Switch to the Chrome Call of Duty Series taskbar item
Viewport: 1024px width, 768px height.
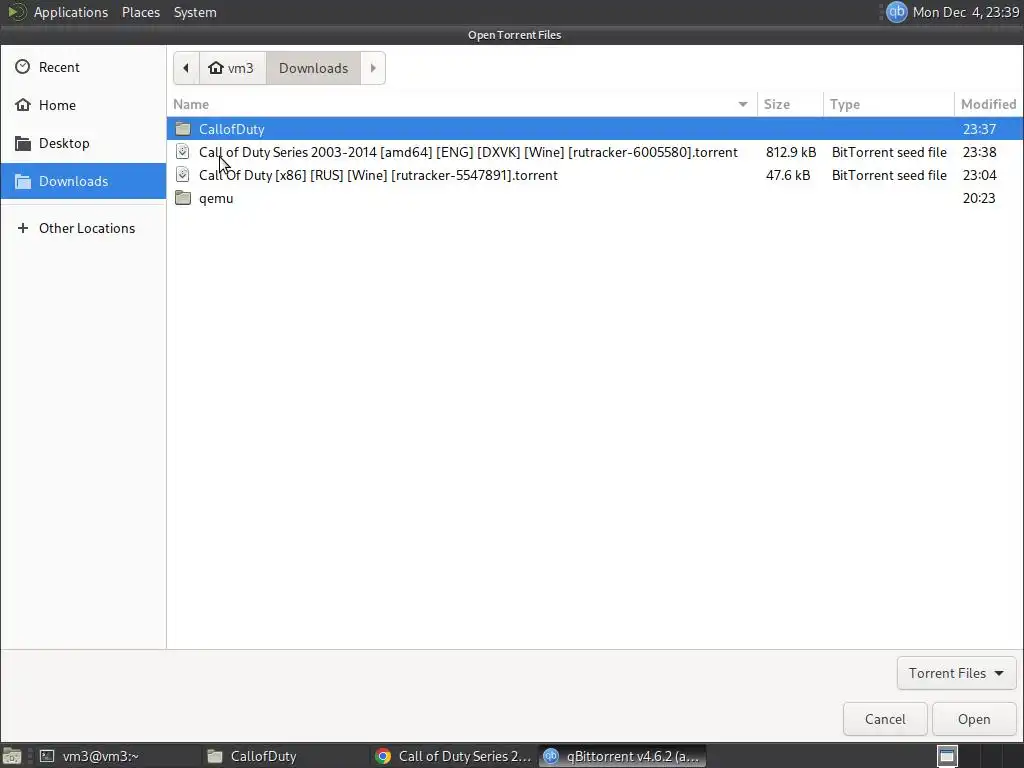pyautogui.click(x=454, y=756)
